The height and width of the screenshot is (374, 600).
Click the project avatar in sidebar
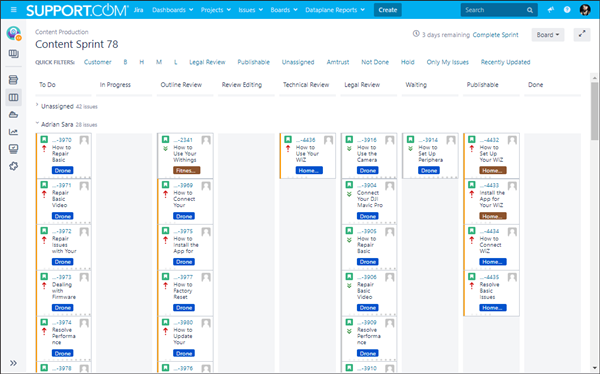pyautogui.click(x=13, y=33)
